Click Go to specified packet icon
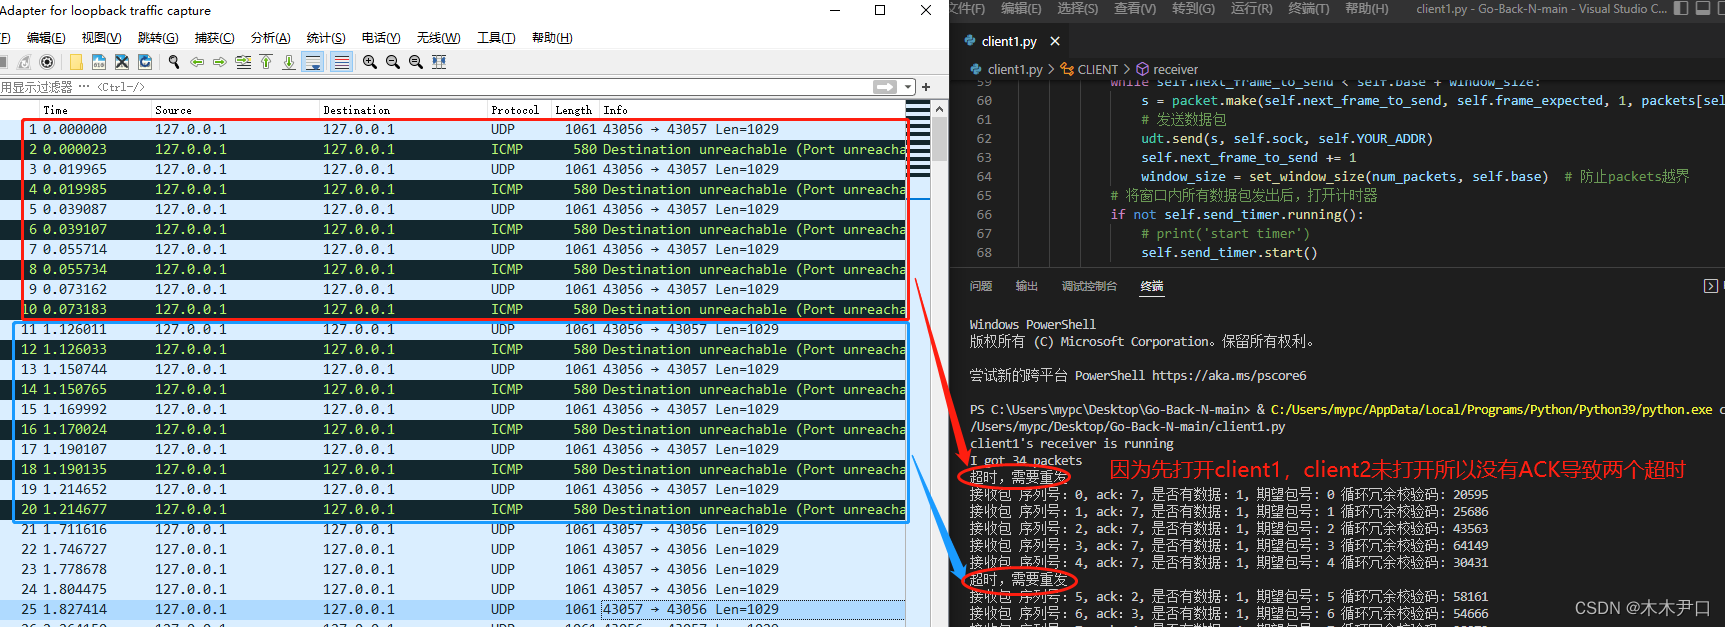Screen dimensions: 1725x627 (x=243, y=62)
